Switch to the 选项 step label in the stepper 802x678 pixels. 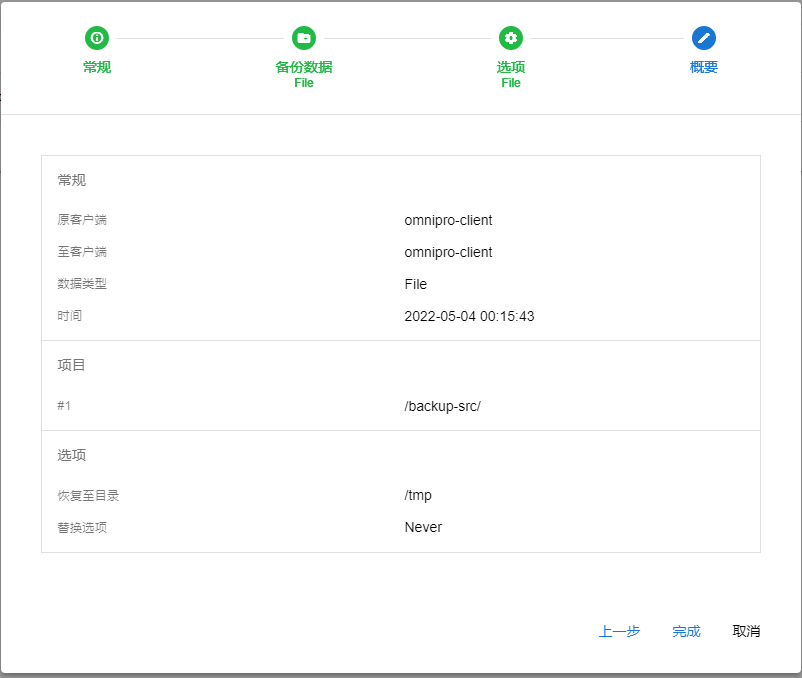coord(511,67)
